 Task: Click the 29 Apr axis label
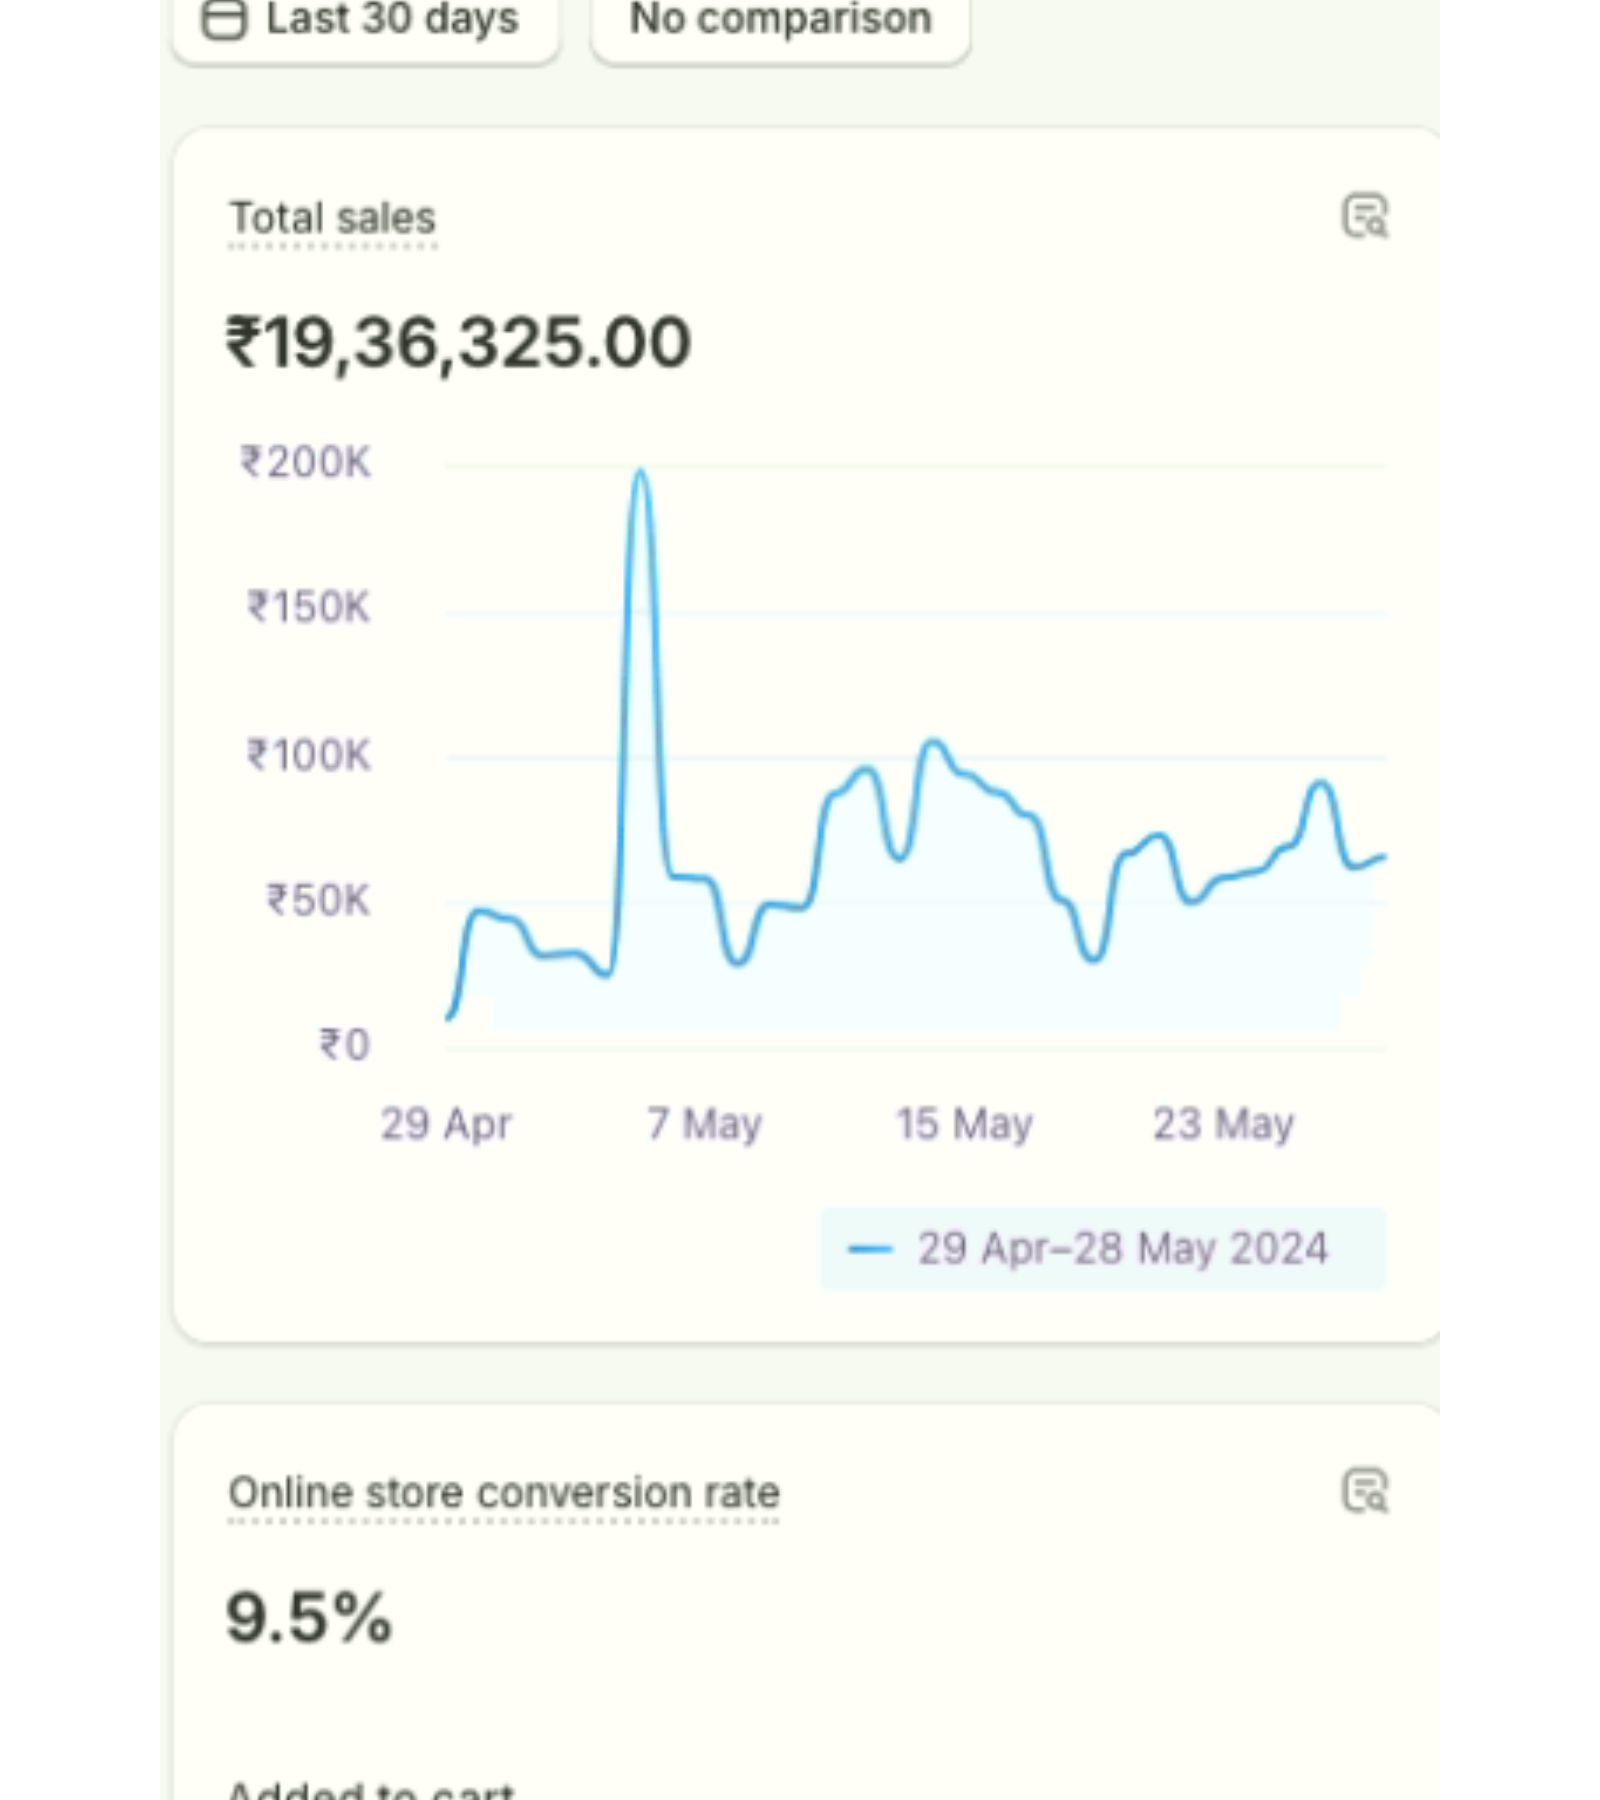pos(445,1124)
